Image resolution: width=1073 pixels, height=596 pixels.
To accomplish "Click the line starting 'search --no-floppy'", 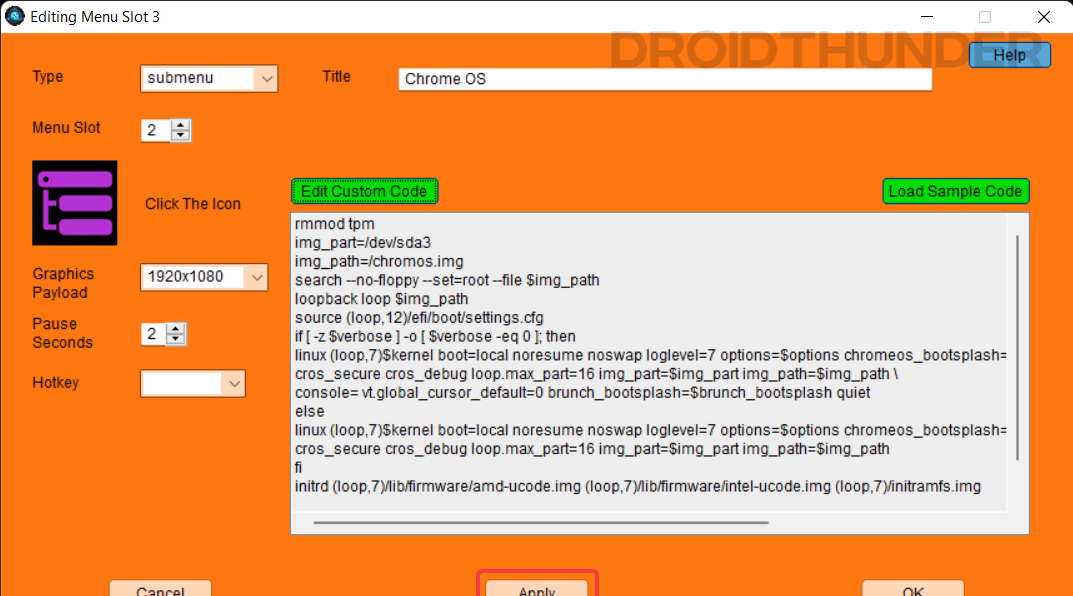I will tap(447, 281).
